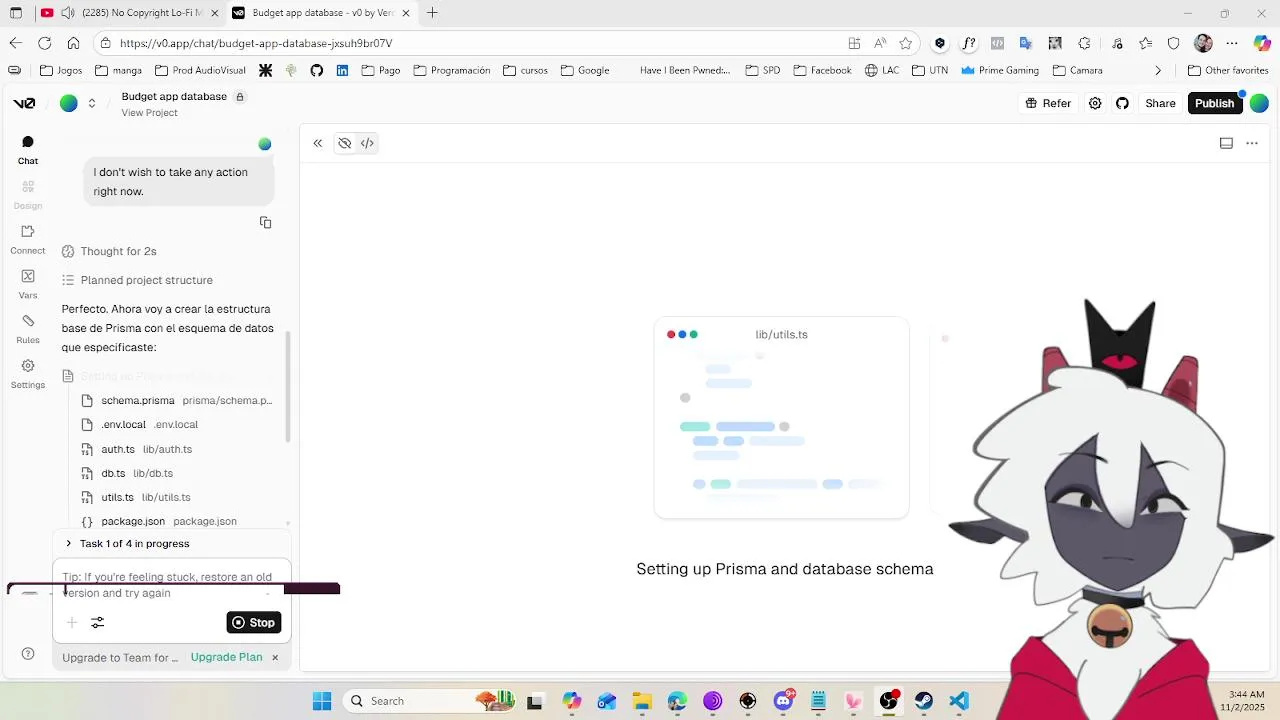This screenshot has width=1280, height=720.
Task: Open the GitHub integration icon
Action: click(1122, 103)
